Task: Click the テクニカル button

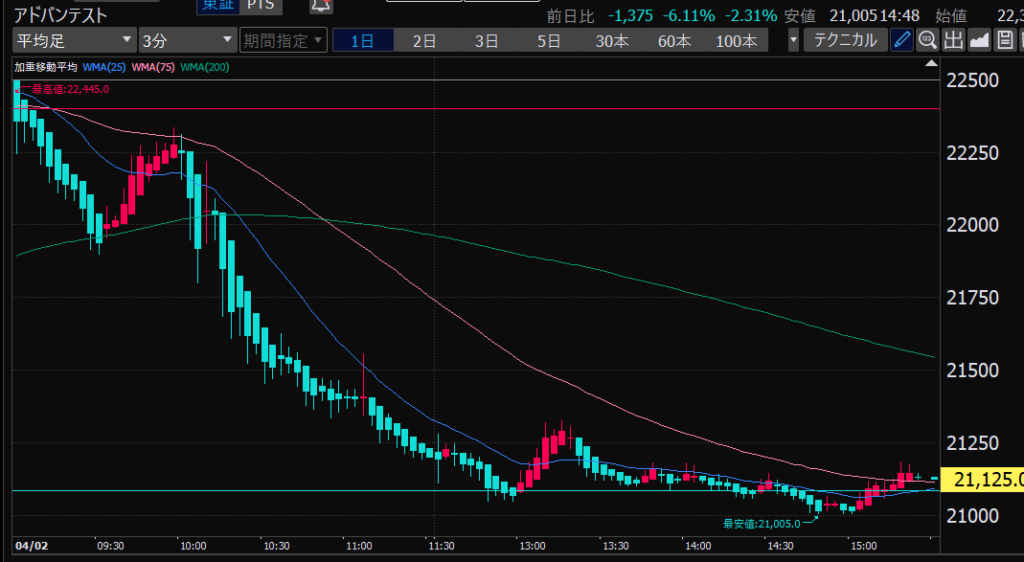Action: pyautogui.click(x=846, y=40)
